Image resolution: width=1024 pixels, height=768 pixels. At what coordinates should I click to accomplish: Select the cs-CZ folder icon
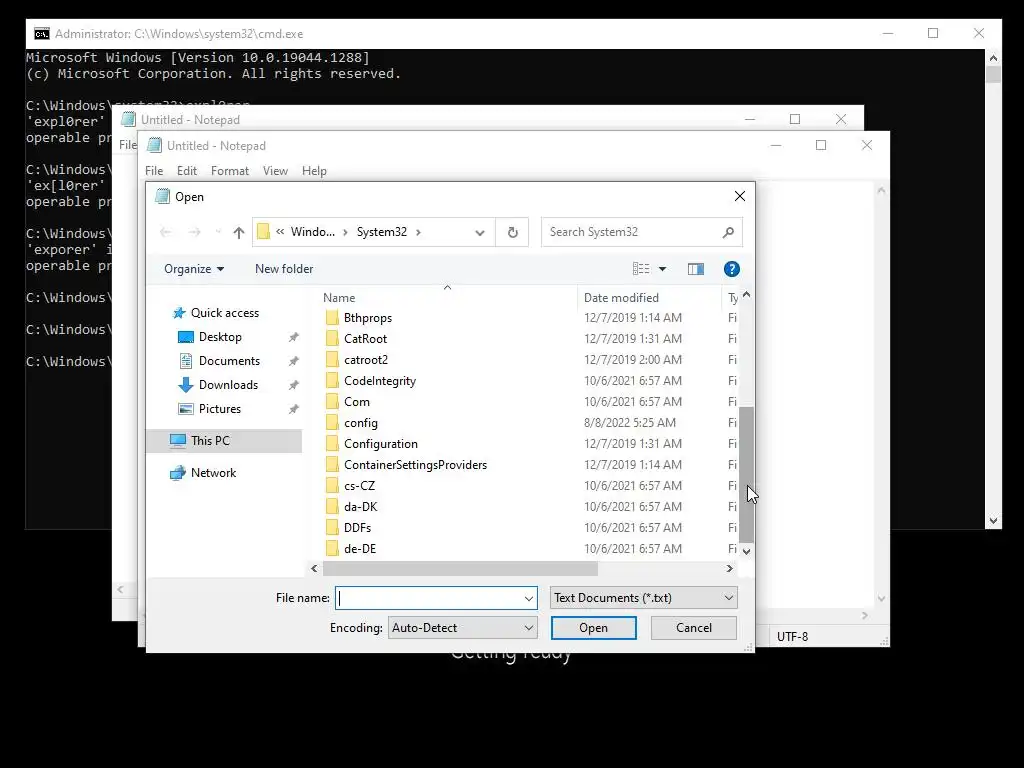click(332, 486)
